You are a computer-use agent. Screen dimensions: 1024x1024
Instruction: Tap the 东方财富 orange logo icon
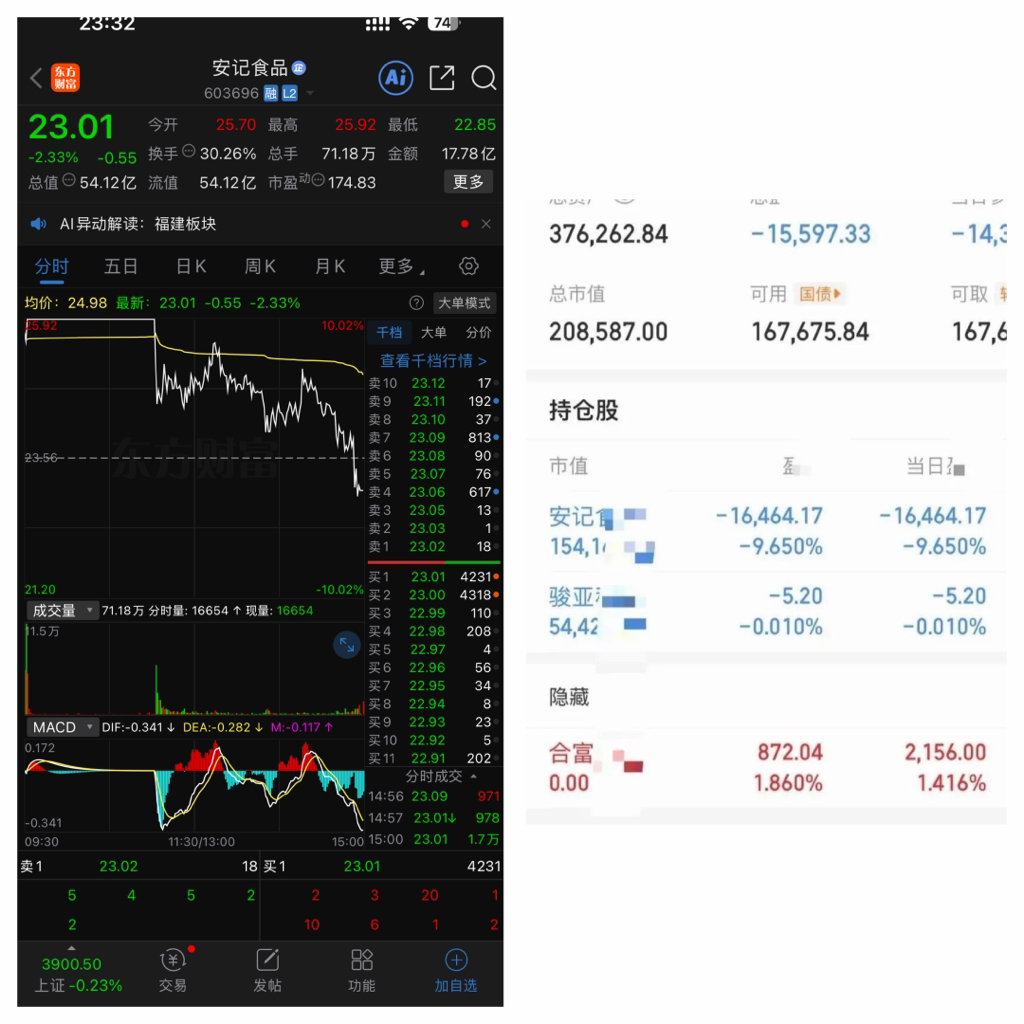click(x=65, y=78)
